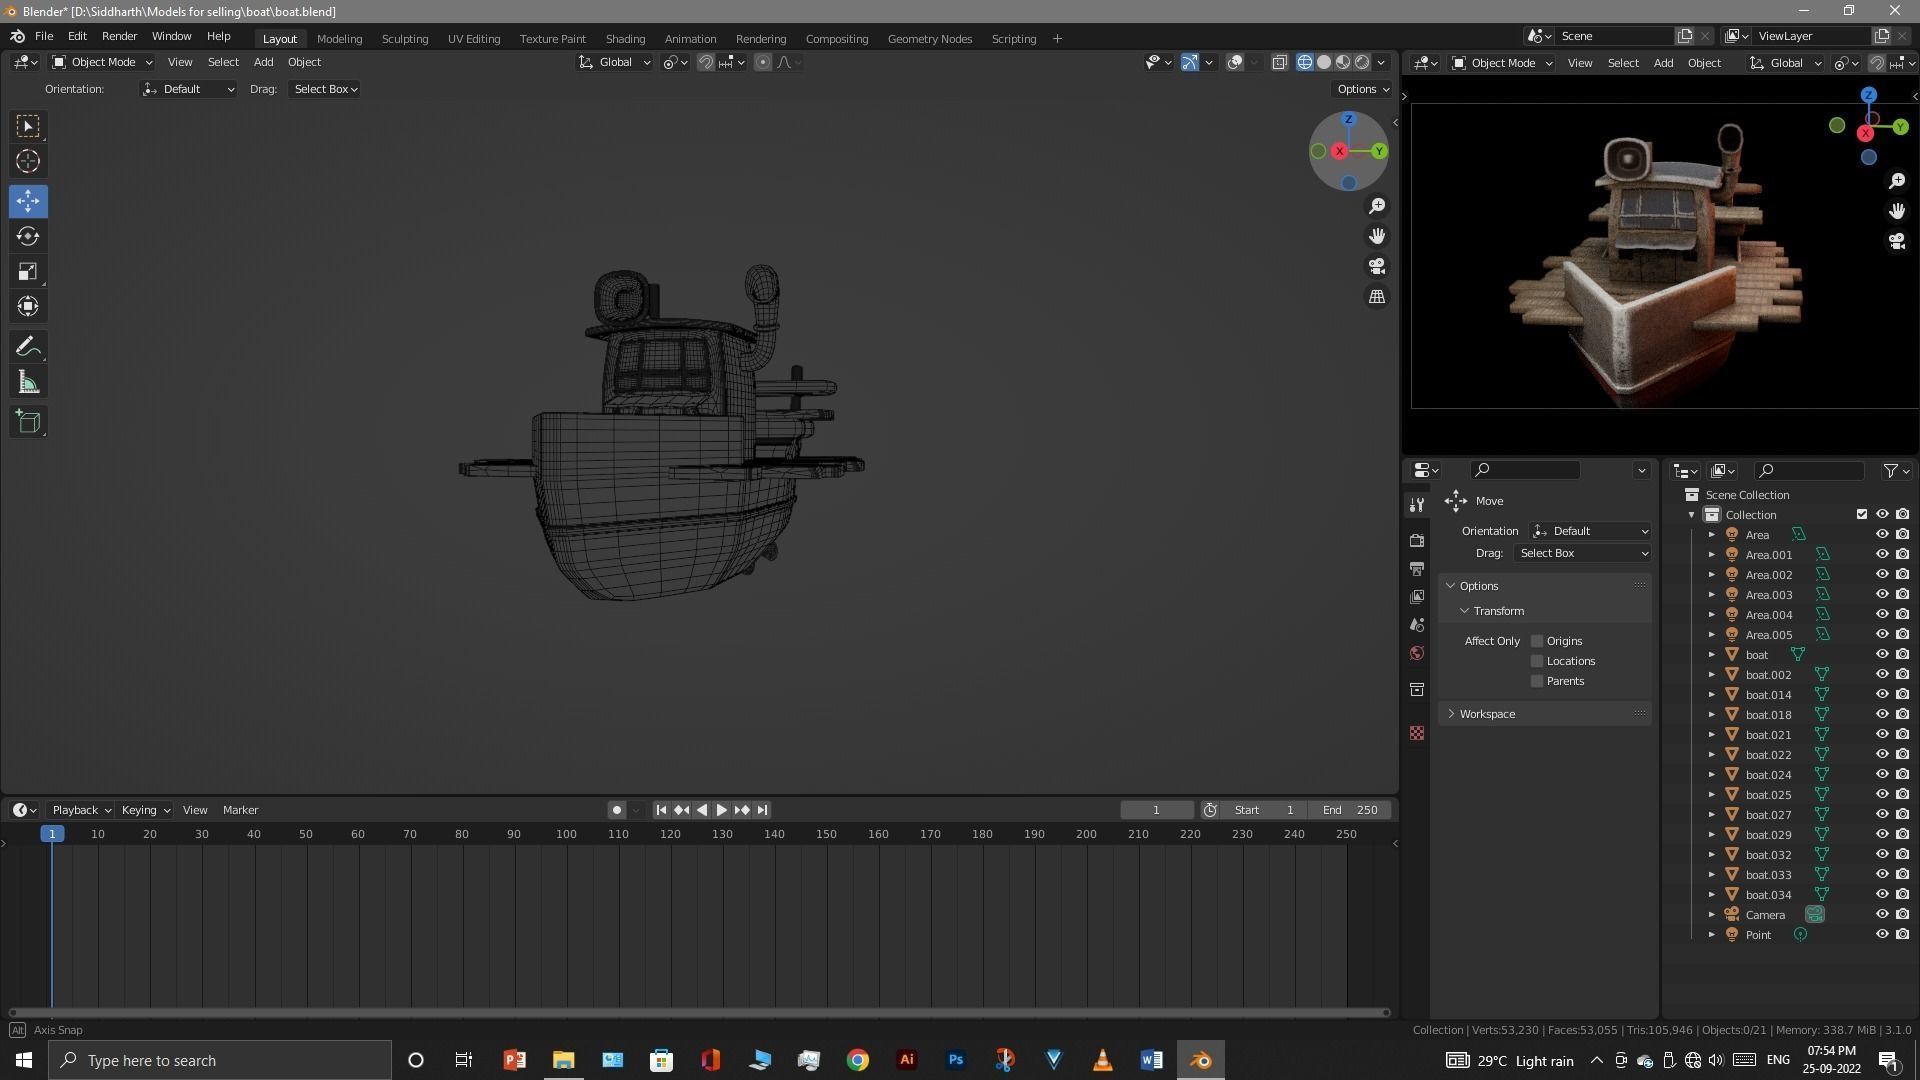1920x1080 pixels.
Task: Open timeline Playback popover
Action: coord(81,810)
